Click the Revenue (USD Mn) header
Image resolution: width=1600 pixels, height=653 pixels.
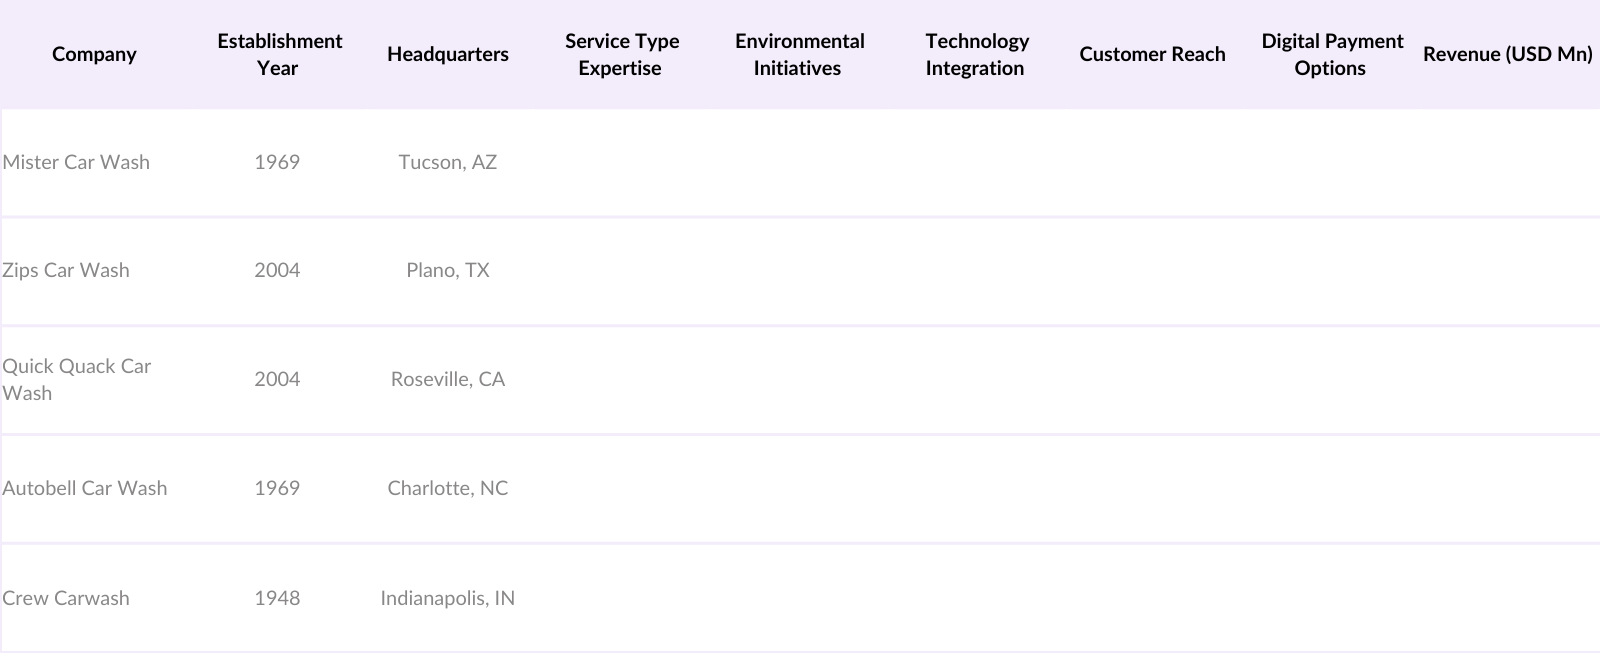coord(1507,54)
